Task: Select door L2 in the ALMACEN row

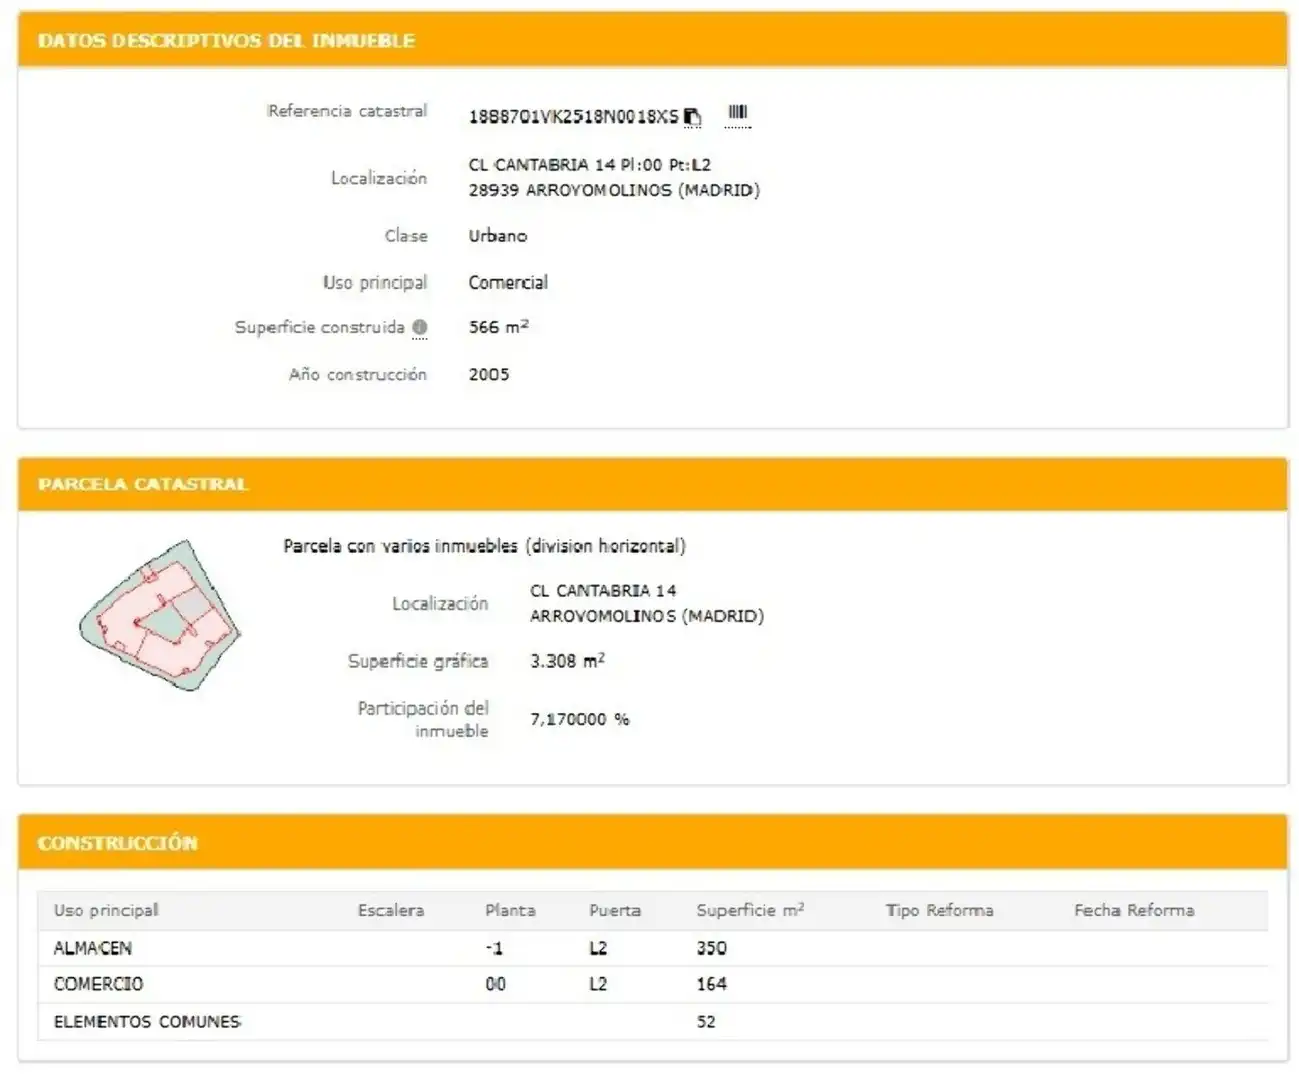Action: 598,948
